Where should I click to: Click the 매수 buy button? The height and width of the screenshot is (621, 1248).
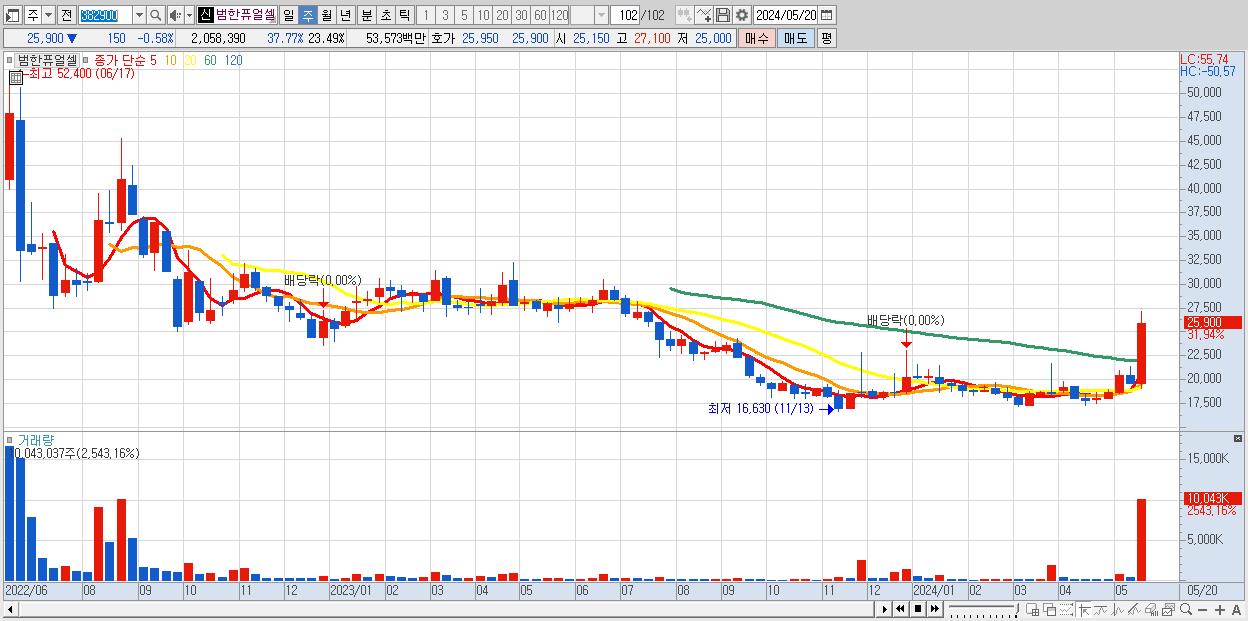(757, 38)
